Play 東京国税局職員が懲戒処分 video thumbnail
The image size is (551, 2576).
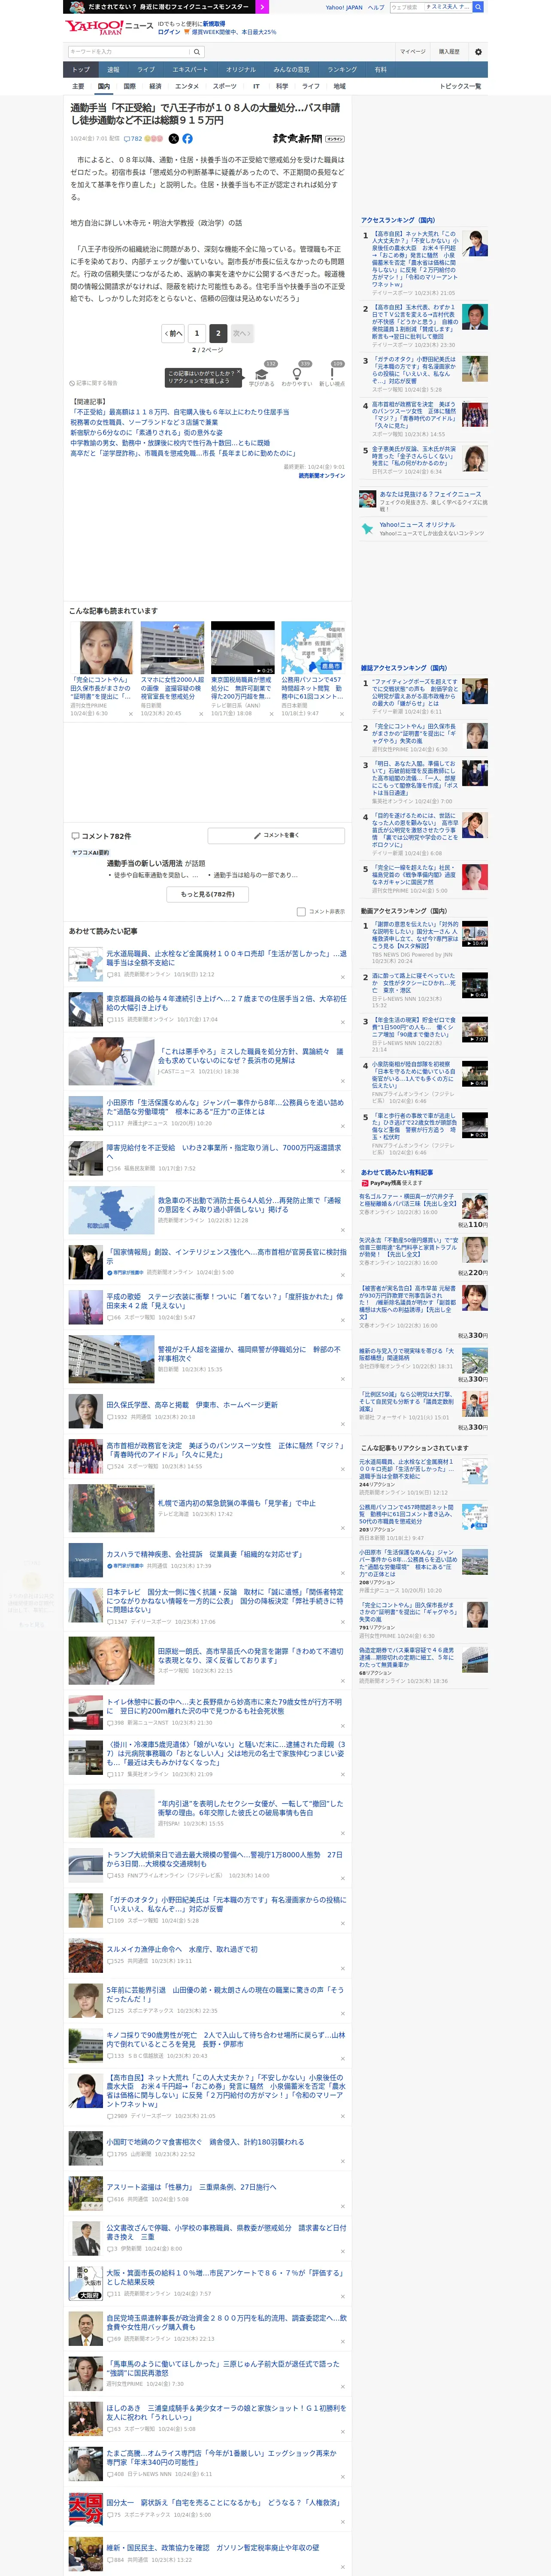(x=242, y=647)
